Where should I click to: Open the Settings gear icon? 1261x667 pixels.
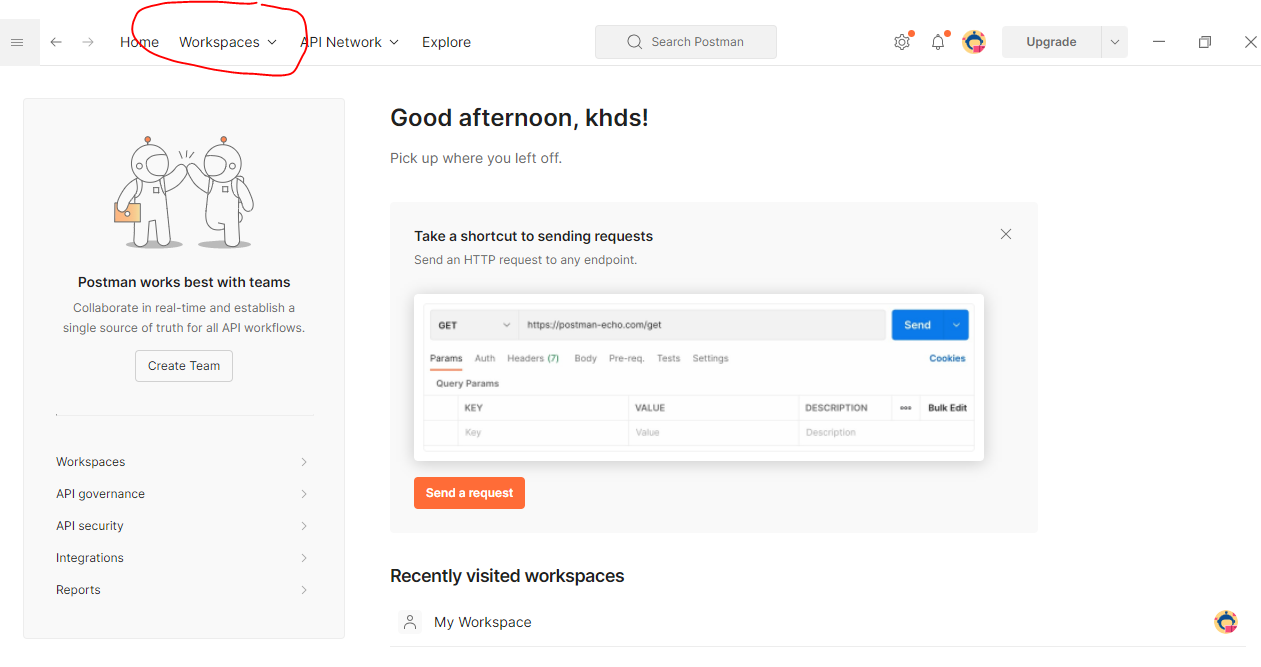tap(902, 42)
